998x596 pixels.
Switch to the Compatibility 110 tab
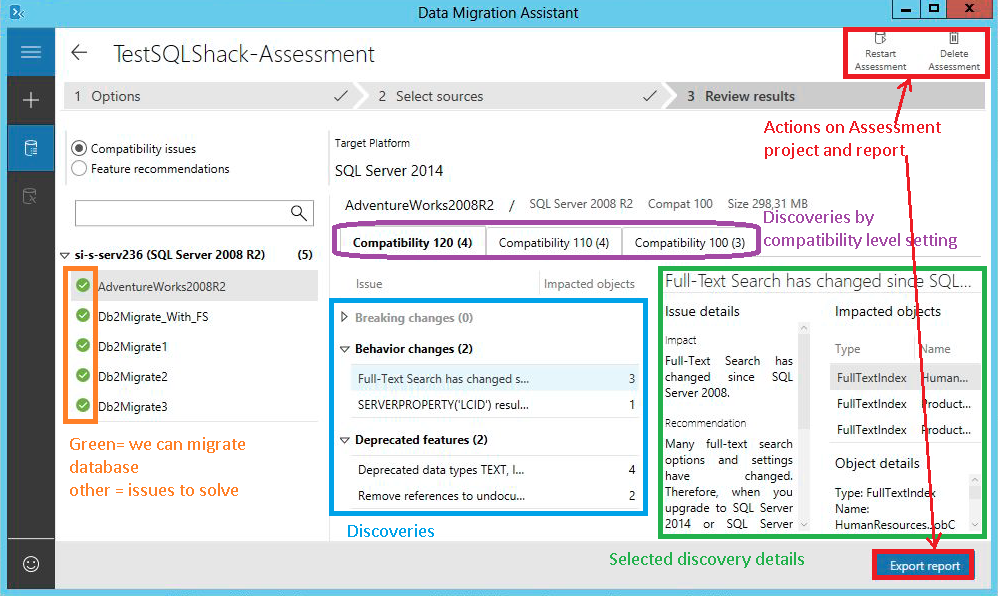click(x=553, y=243)
